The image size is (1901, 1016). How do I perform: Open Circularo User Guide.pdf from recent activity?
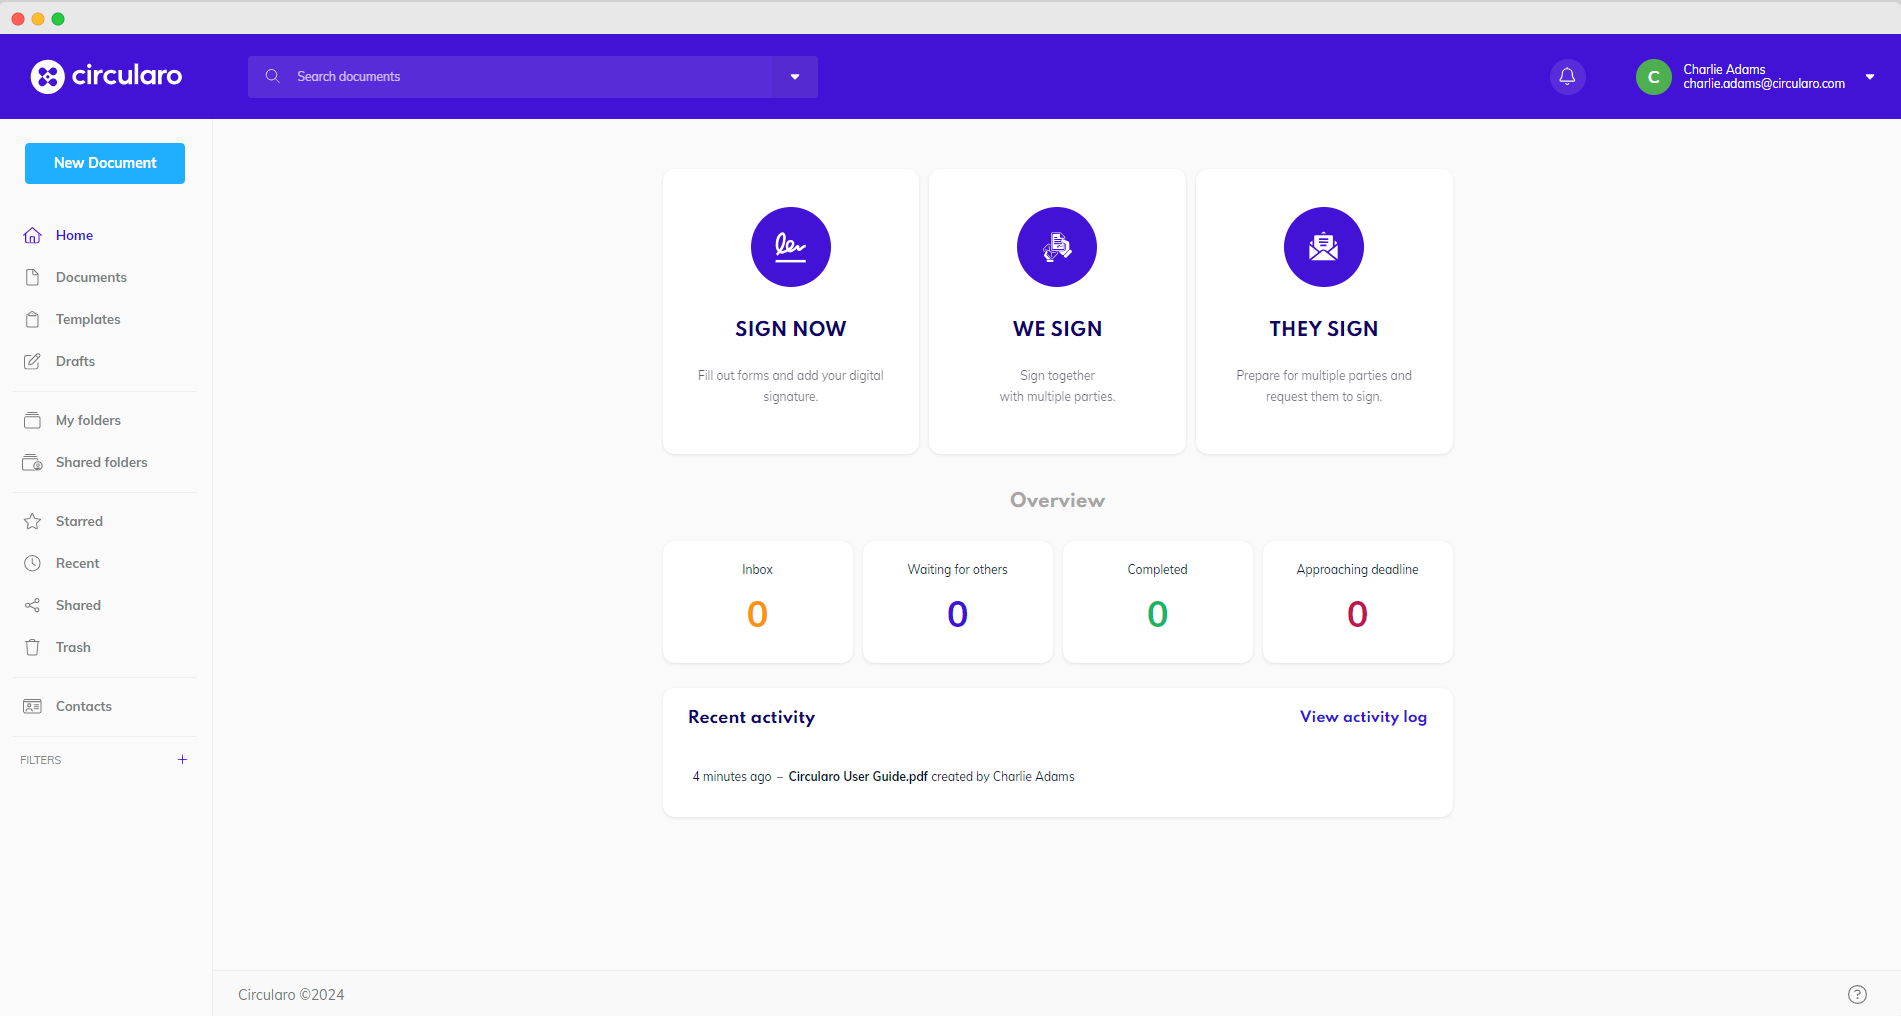click(x=857, y=777)
